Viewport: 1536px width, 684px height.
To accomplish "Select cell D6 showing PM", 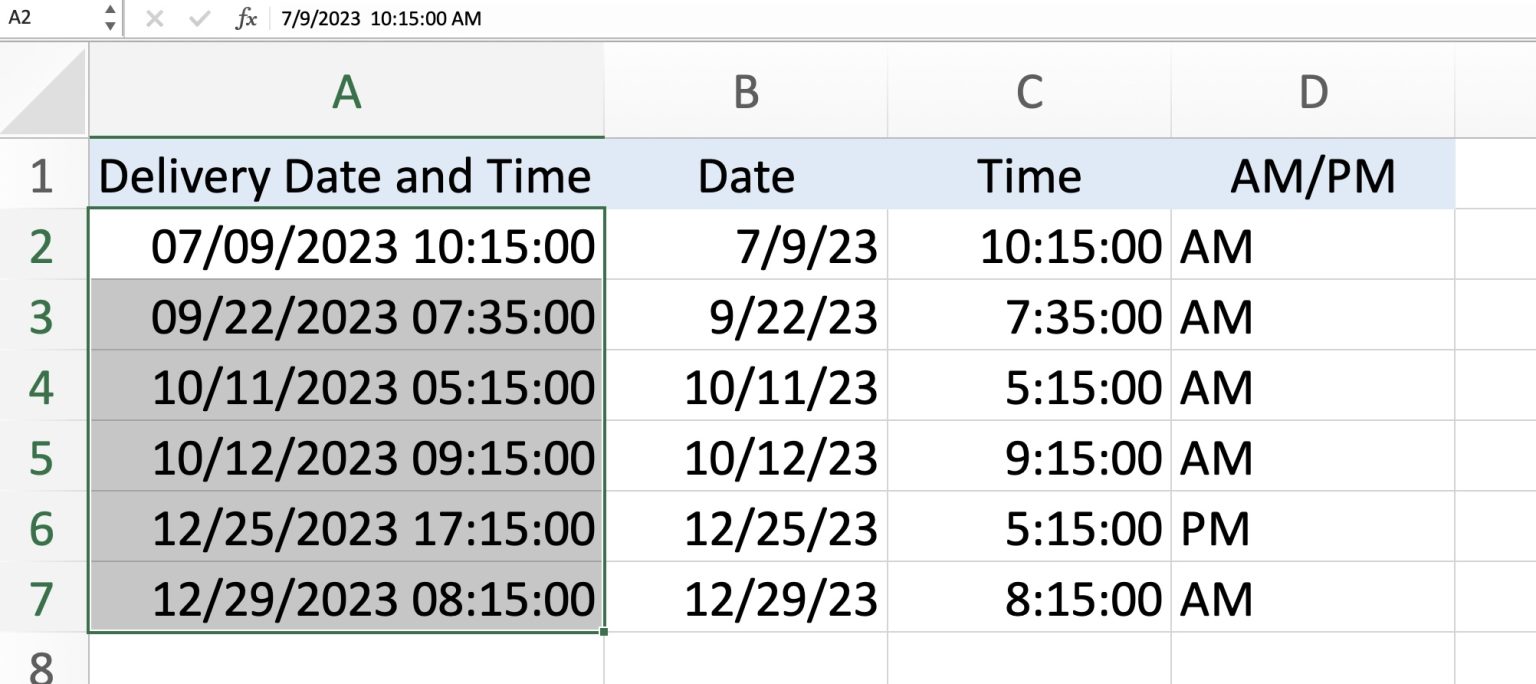I will coord(1313,528).
